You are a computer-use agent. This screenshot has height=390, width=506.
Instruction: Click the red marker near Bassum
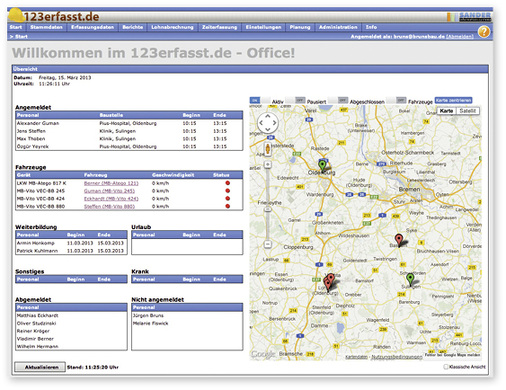coord(399,240)
